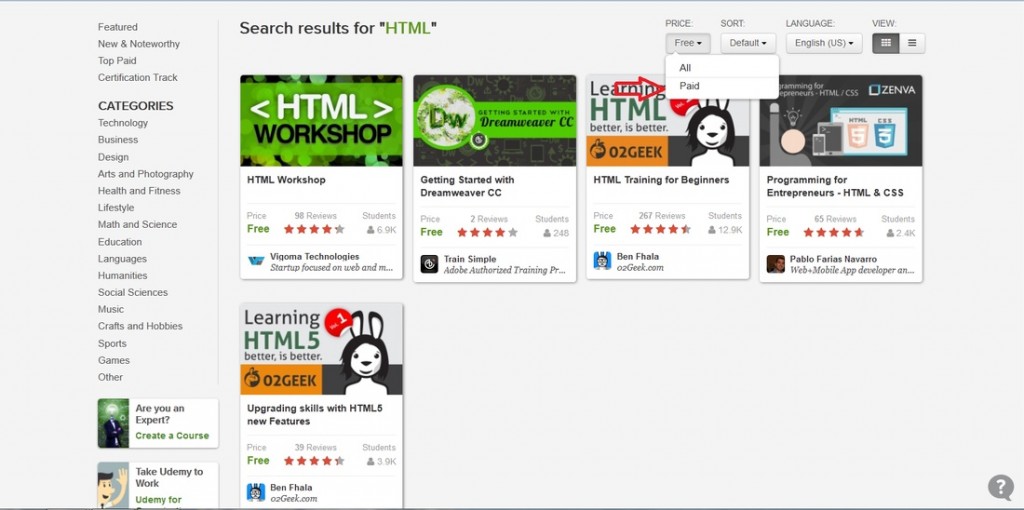This screenshot has width=1024, height=510.
Task: Click Train Simple avatar icon
Action: tap(429, 264)
